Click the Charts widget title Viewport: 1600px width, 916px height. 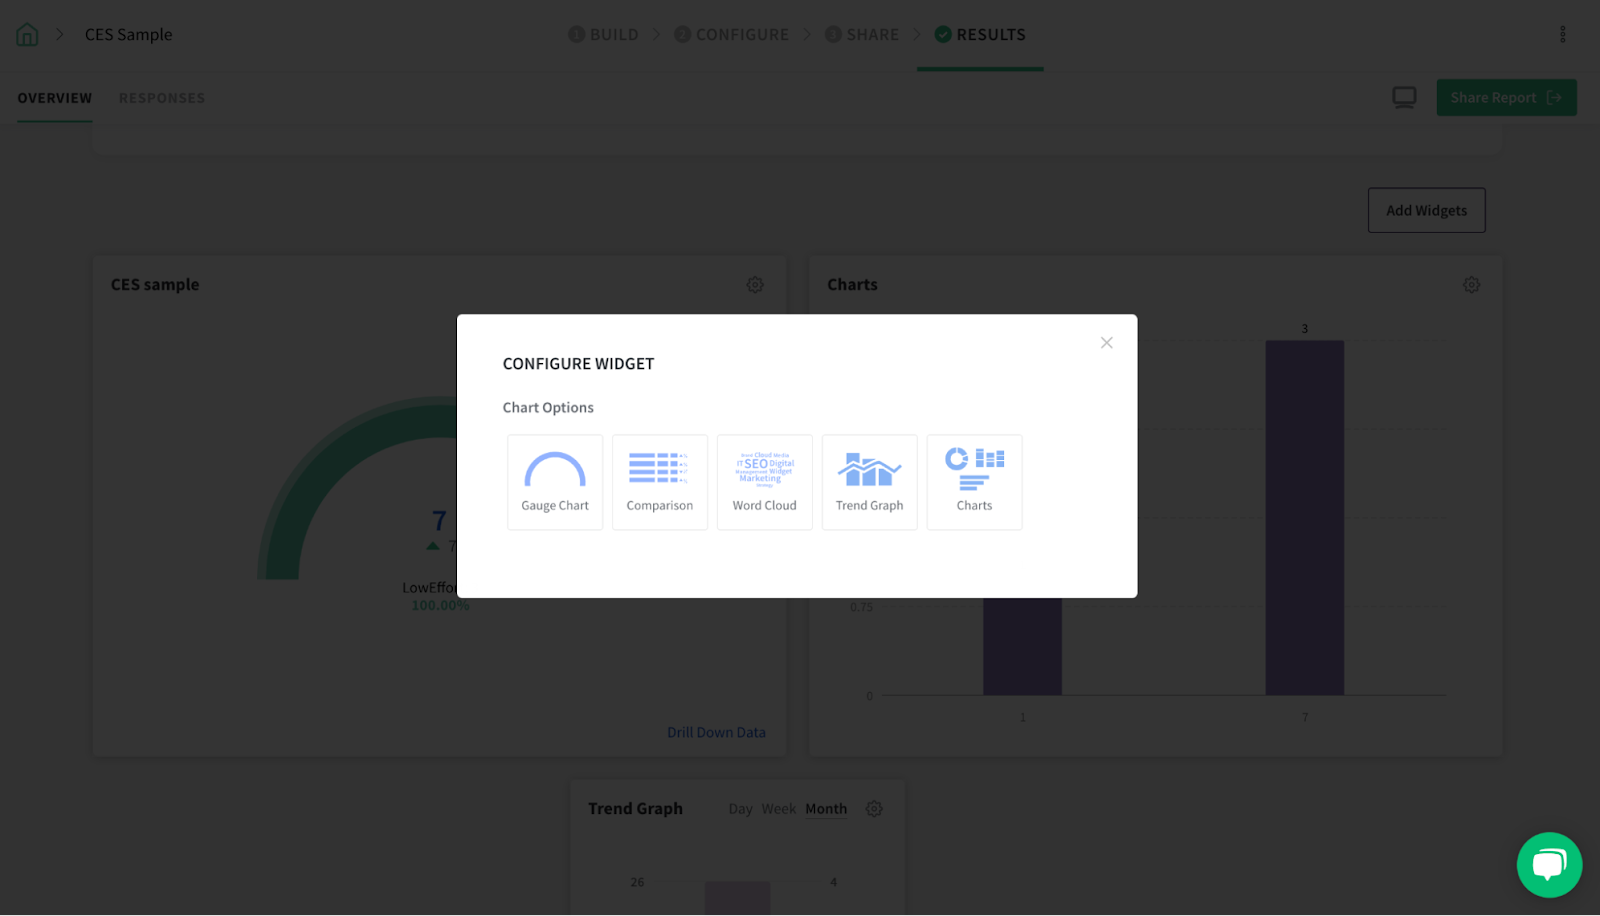click(852, 285)
